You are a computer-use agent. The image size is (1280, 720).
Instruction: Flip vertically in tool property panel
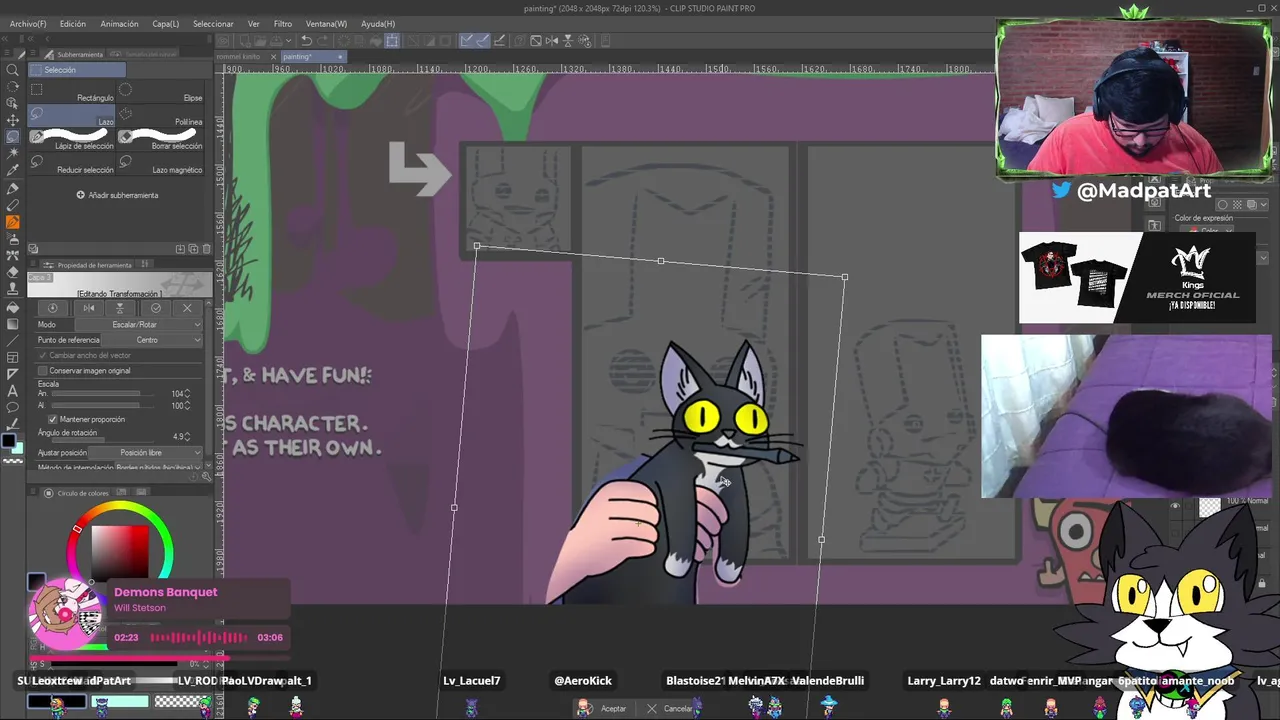click(x=120, y=308)
